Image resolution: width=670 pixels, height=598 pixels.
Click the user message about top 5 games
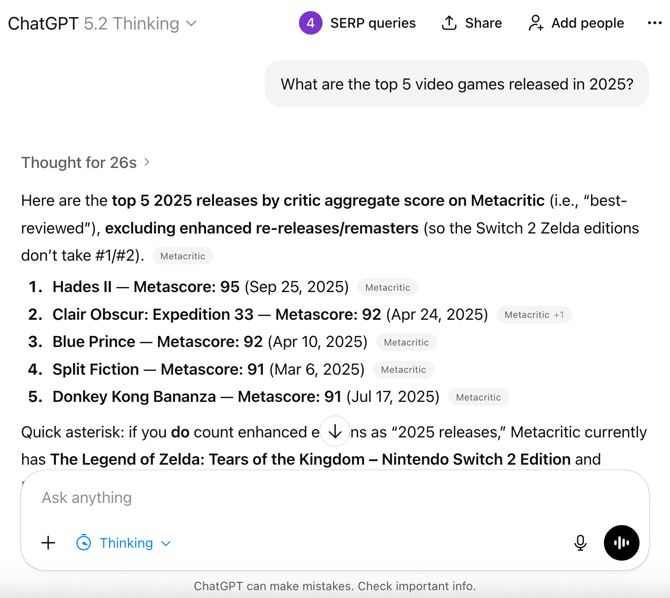[x=457, y=84]
